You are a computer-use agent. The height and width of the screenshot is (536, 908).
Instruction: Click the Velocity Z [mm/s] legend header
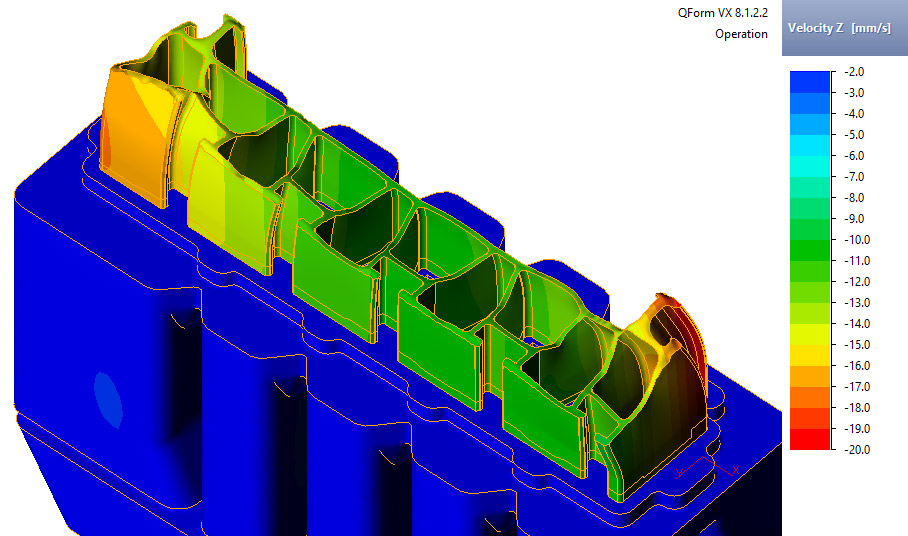coord(844,28)
